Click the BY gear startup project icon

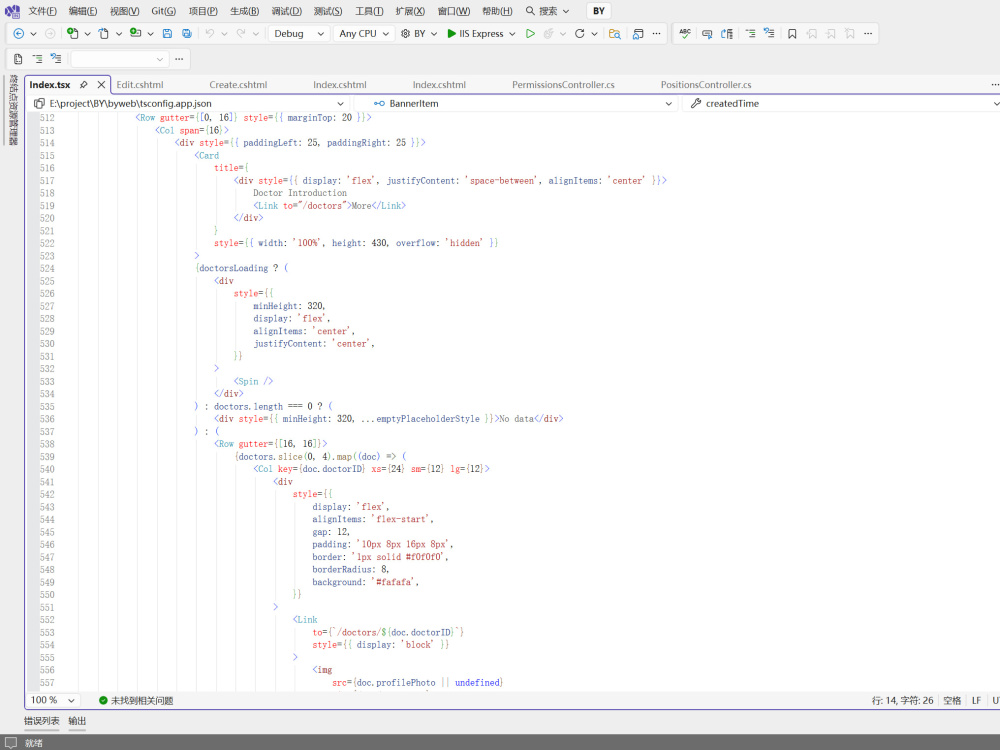coord(405,34)
